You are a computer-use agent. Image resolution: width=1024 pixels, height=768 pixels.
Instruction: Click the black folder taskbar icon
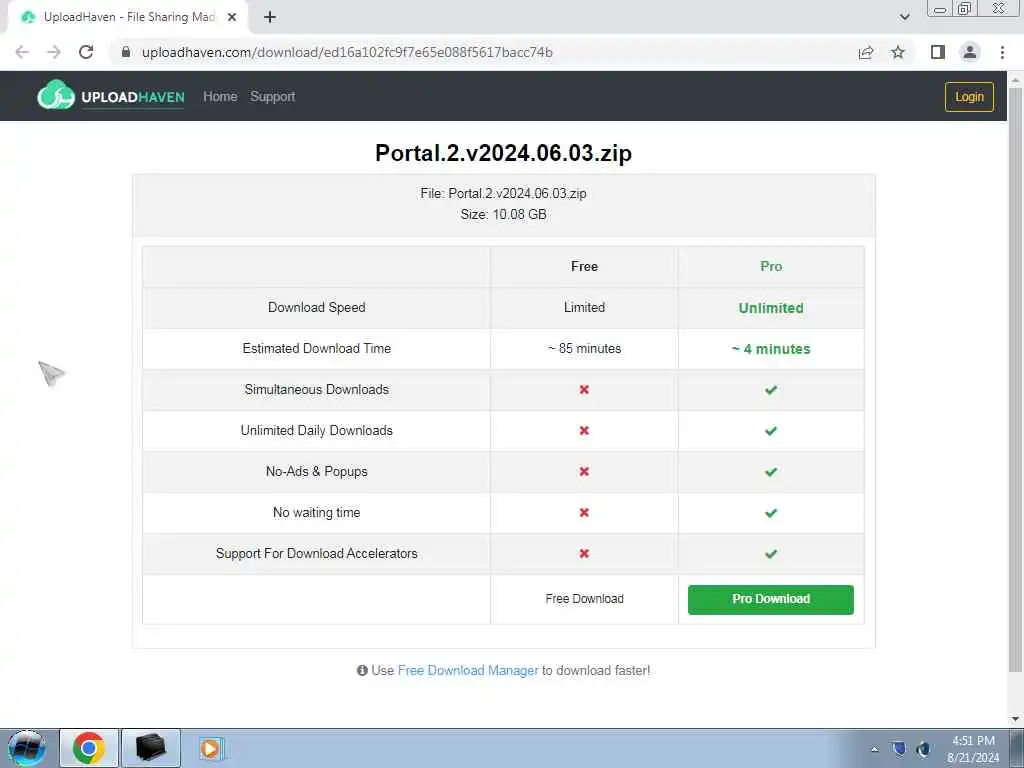tap(150, 748)
